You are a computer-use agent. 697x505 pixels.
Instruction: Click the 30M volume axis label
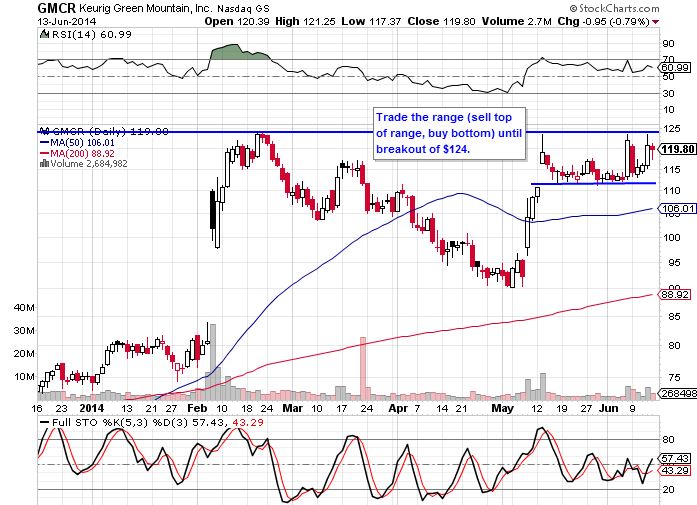click(x=24, y=331)
